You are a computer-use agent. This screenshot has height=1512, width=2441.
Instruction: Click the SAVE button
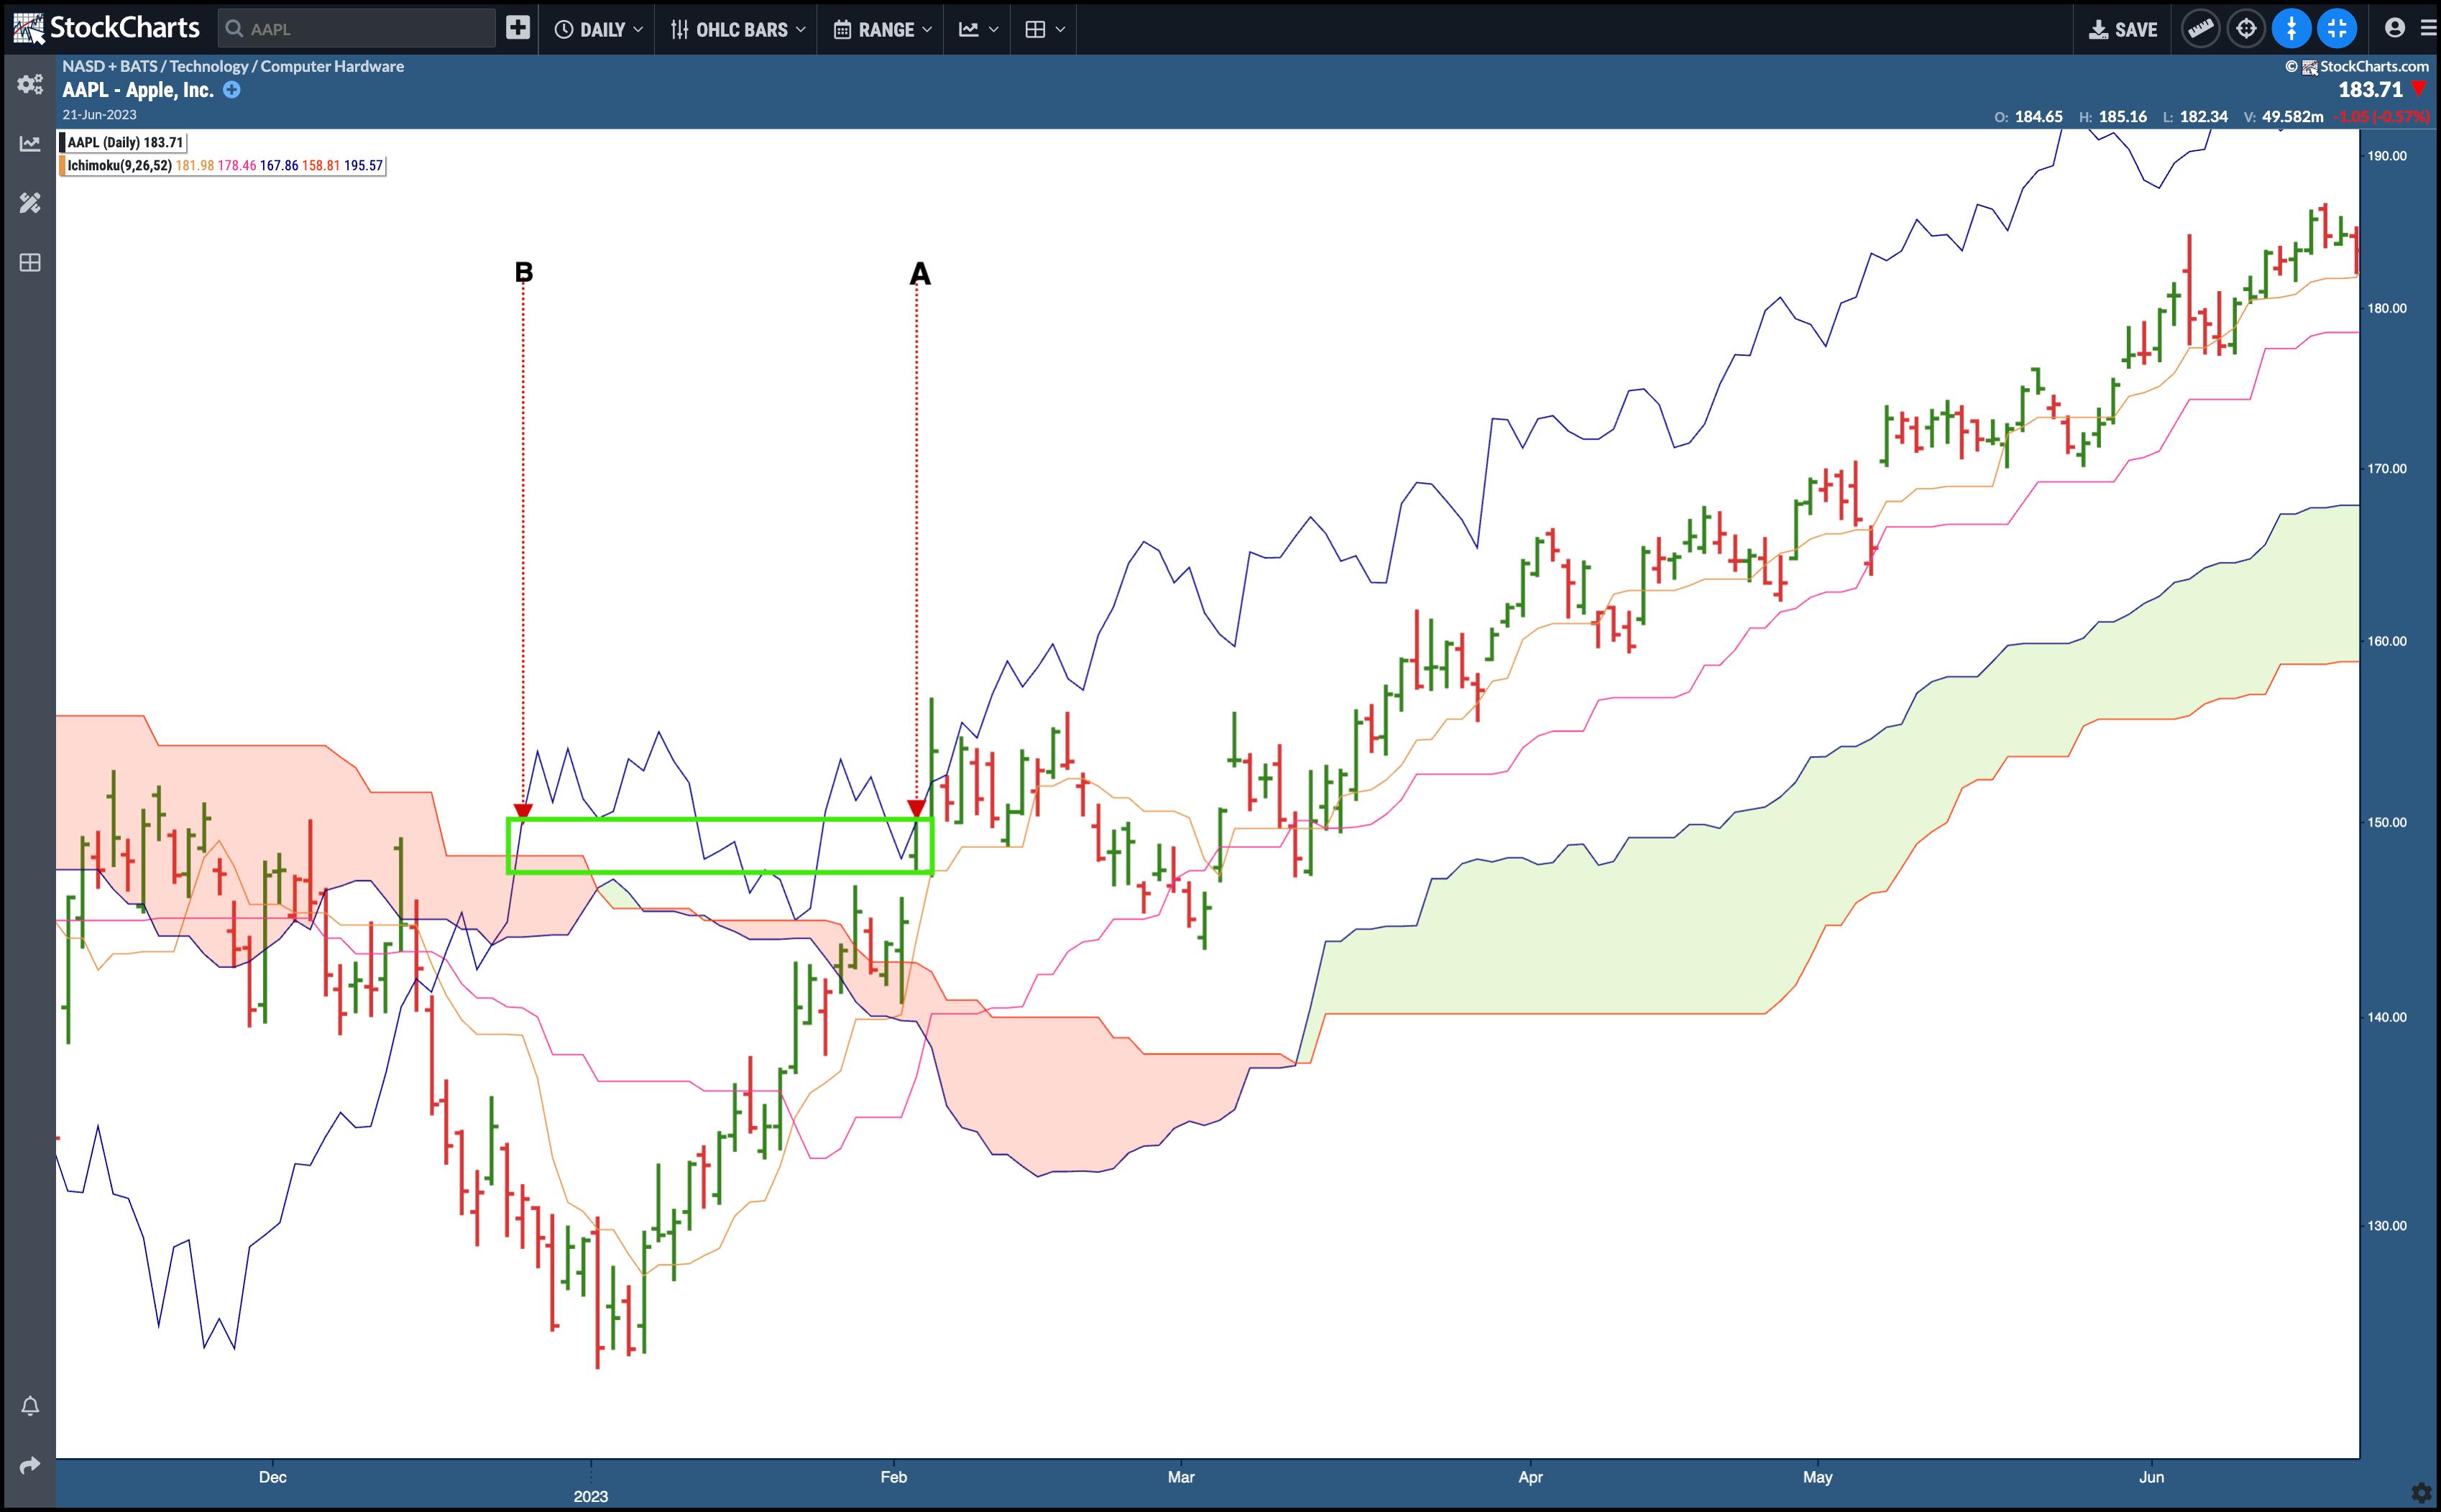pos(2123,29)
